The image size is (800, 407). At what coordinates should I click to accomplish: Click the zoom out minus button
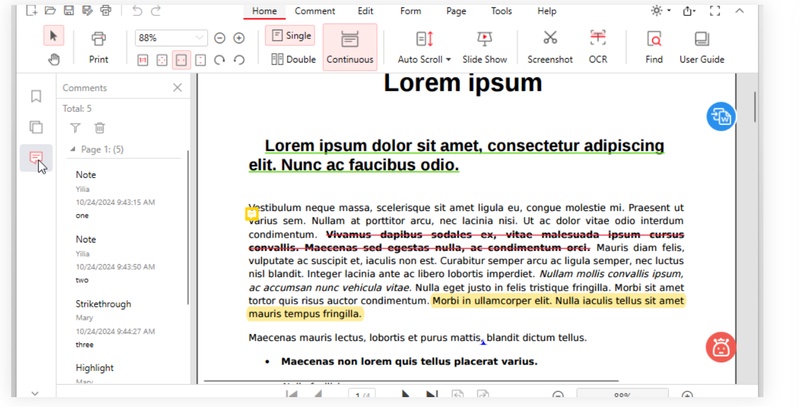(x=220, y=38)
